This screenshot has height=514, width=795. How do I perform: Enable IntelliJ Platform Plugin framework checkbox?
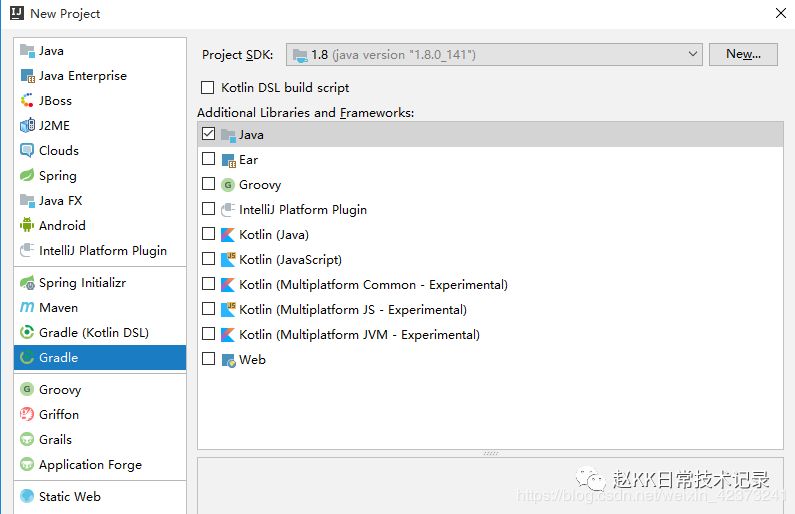(x=208, y=208)
